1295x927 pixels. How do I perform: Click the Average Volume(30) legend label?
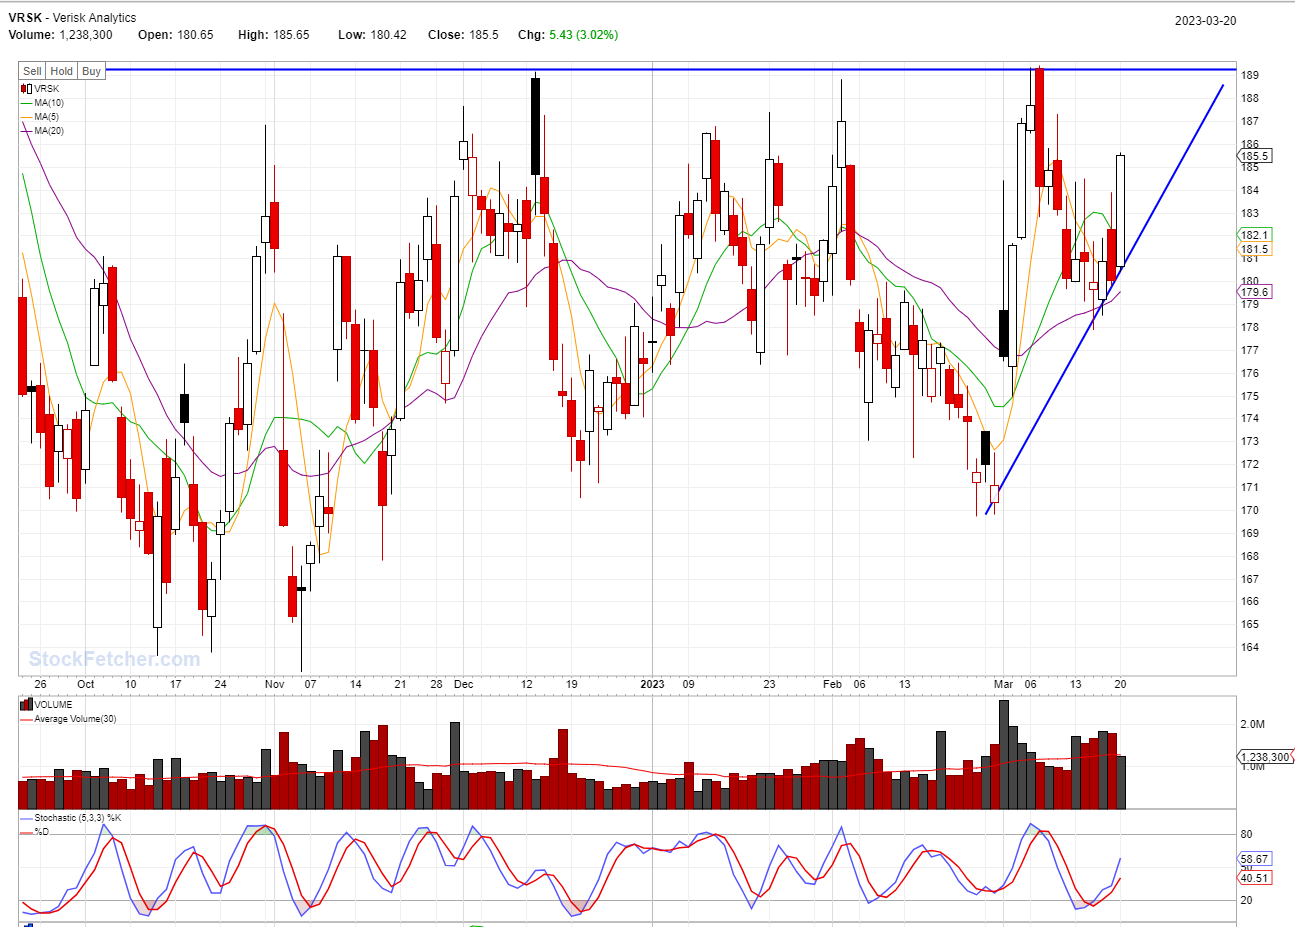pos(75,719)
